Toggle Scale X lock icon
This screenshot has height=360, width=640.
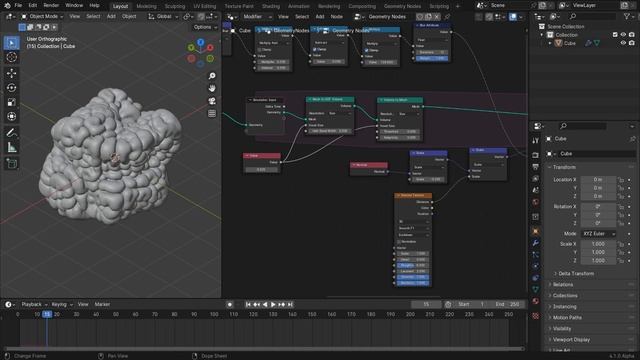pyautogui.click(x=621, y=244)
